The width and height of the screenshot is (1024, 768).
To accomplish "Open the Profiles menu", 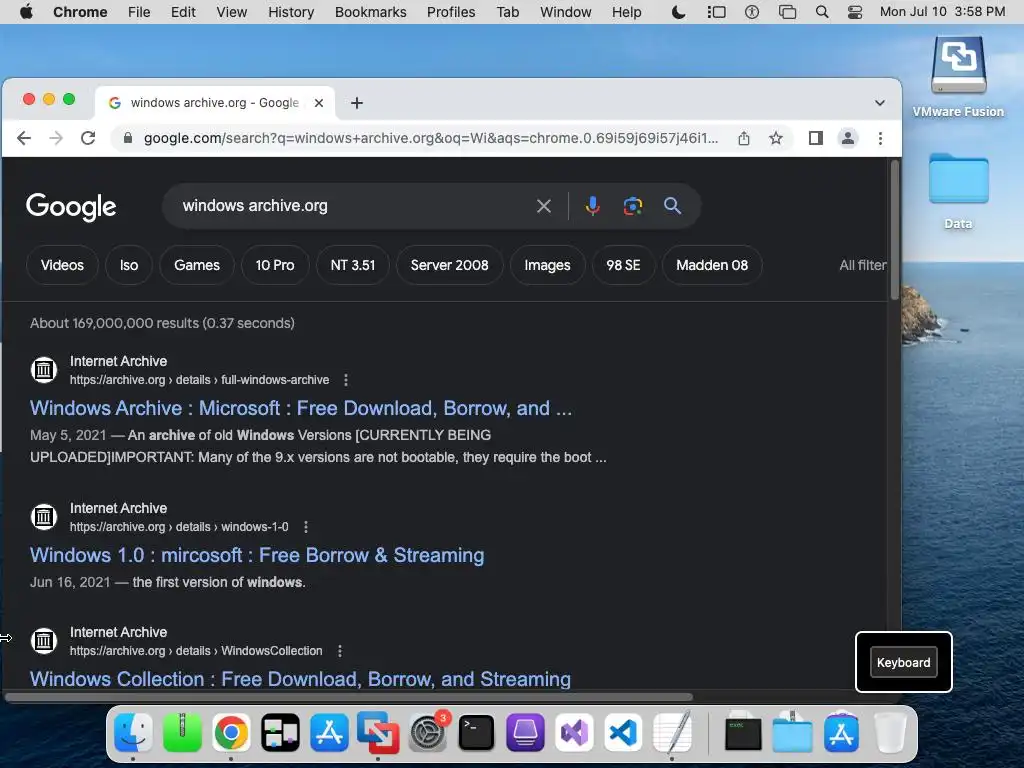I will coord(451,12).
